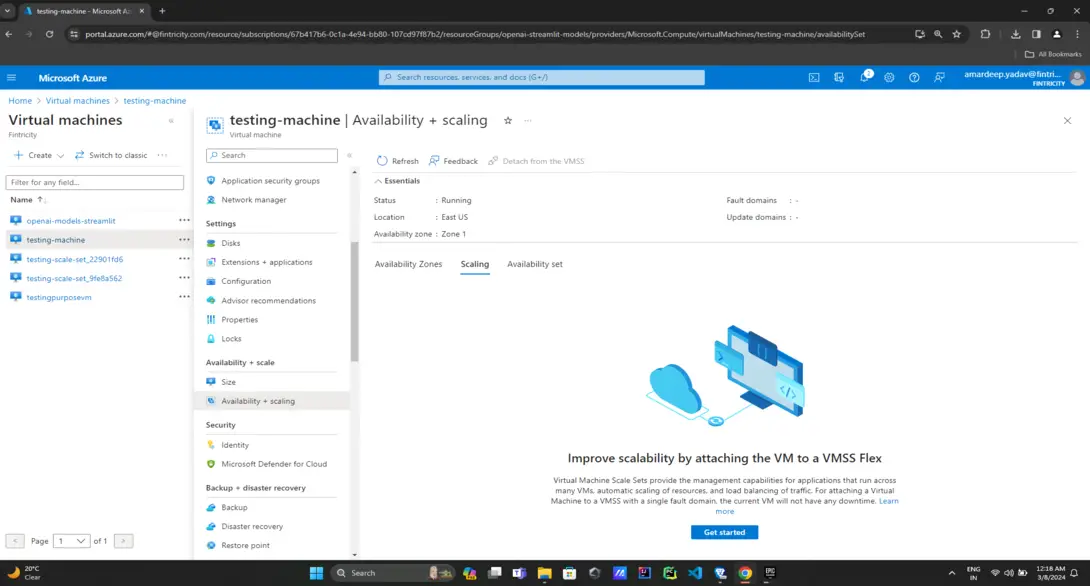Viewport: 1090px width, 586px height.
Task: Open more commands ellipsis beside Switch to classic
Action: [x=163, y=155]
